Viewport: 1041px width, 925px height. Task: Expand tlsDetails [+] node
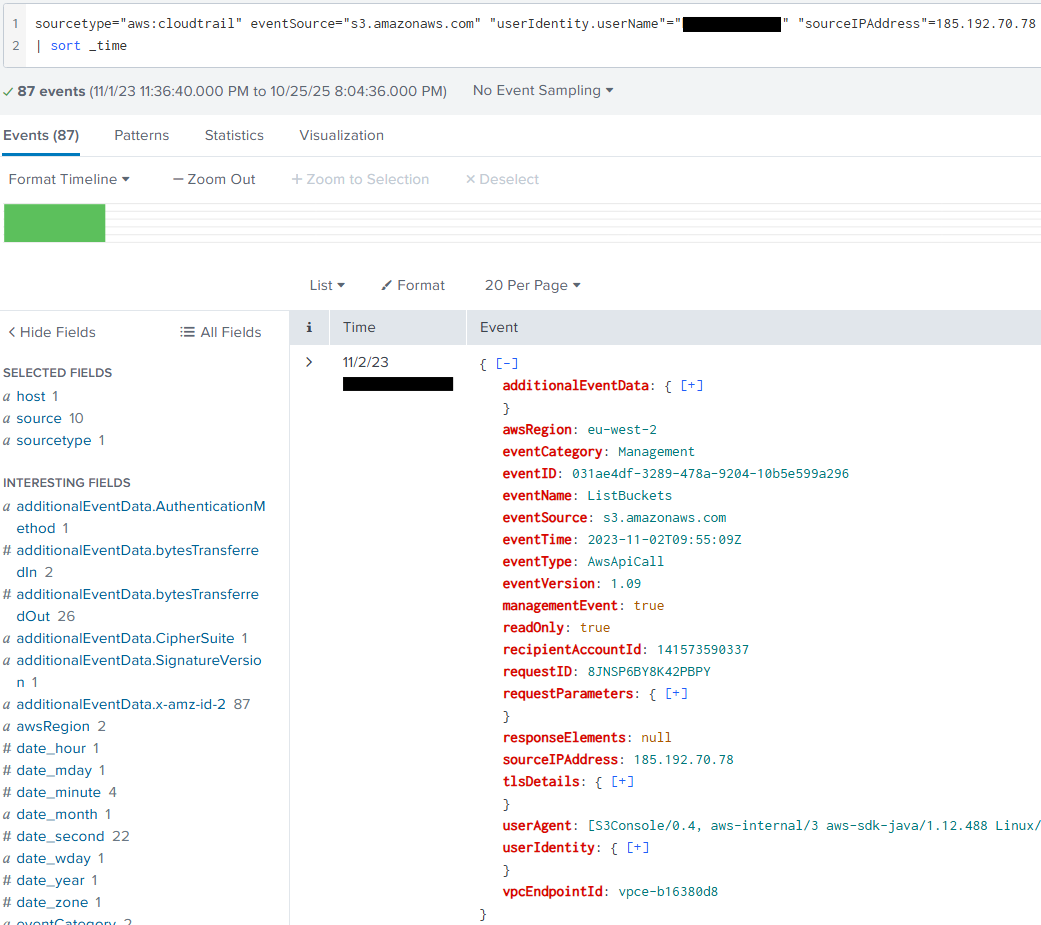622,781
